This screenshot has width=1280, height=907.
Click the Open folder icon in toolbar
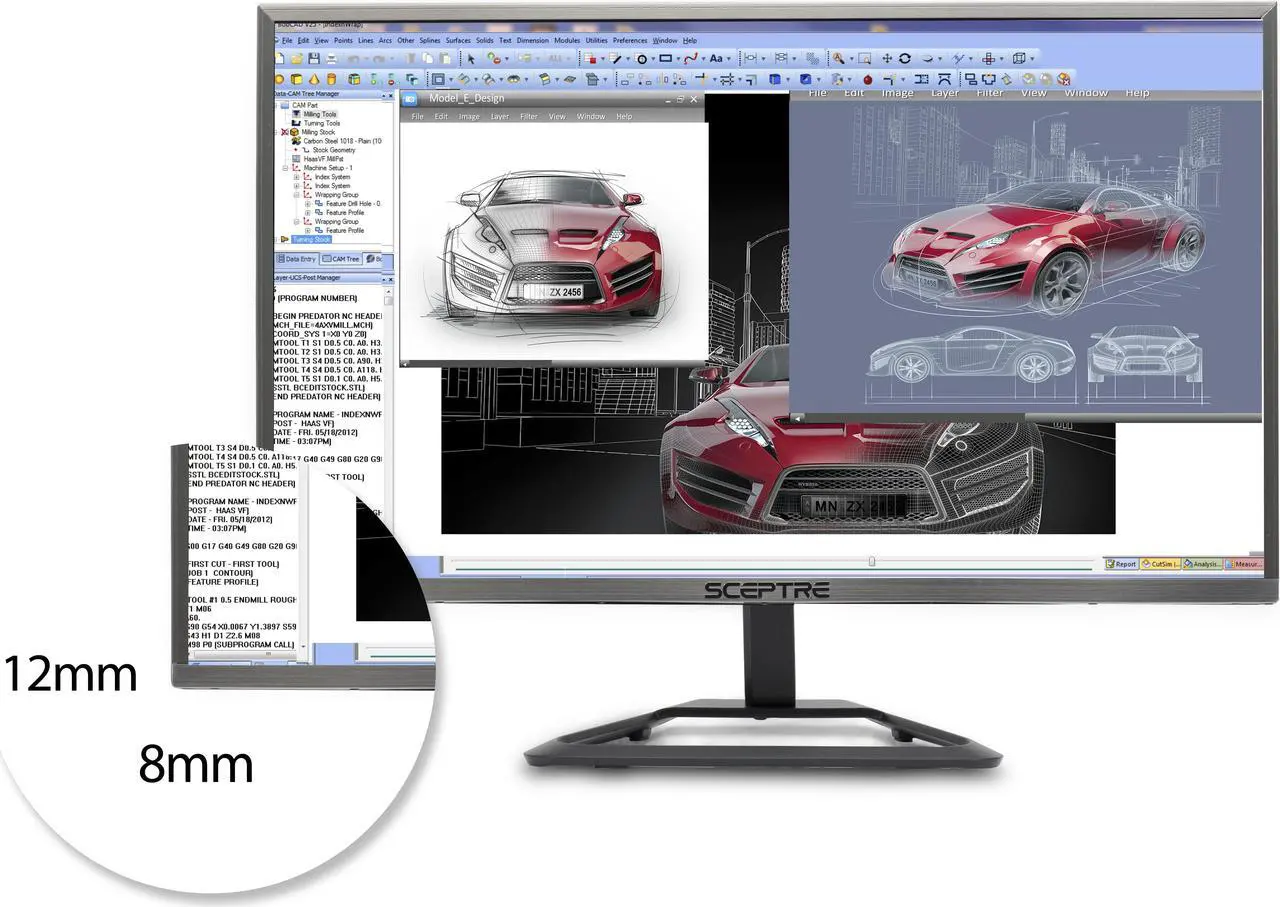tap(297, 59)
